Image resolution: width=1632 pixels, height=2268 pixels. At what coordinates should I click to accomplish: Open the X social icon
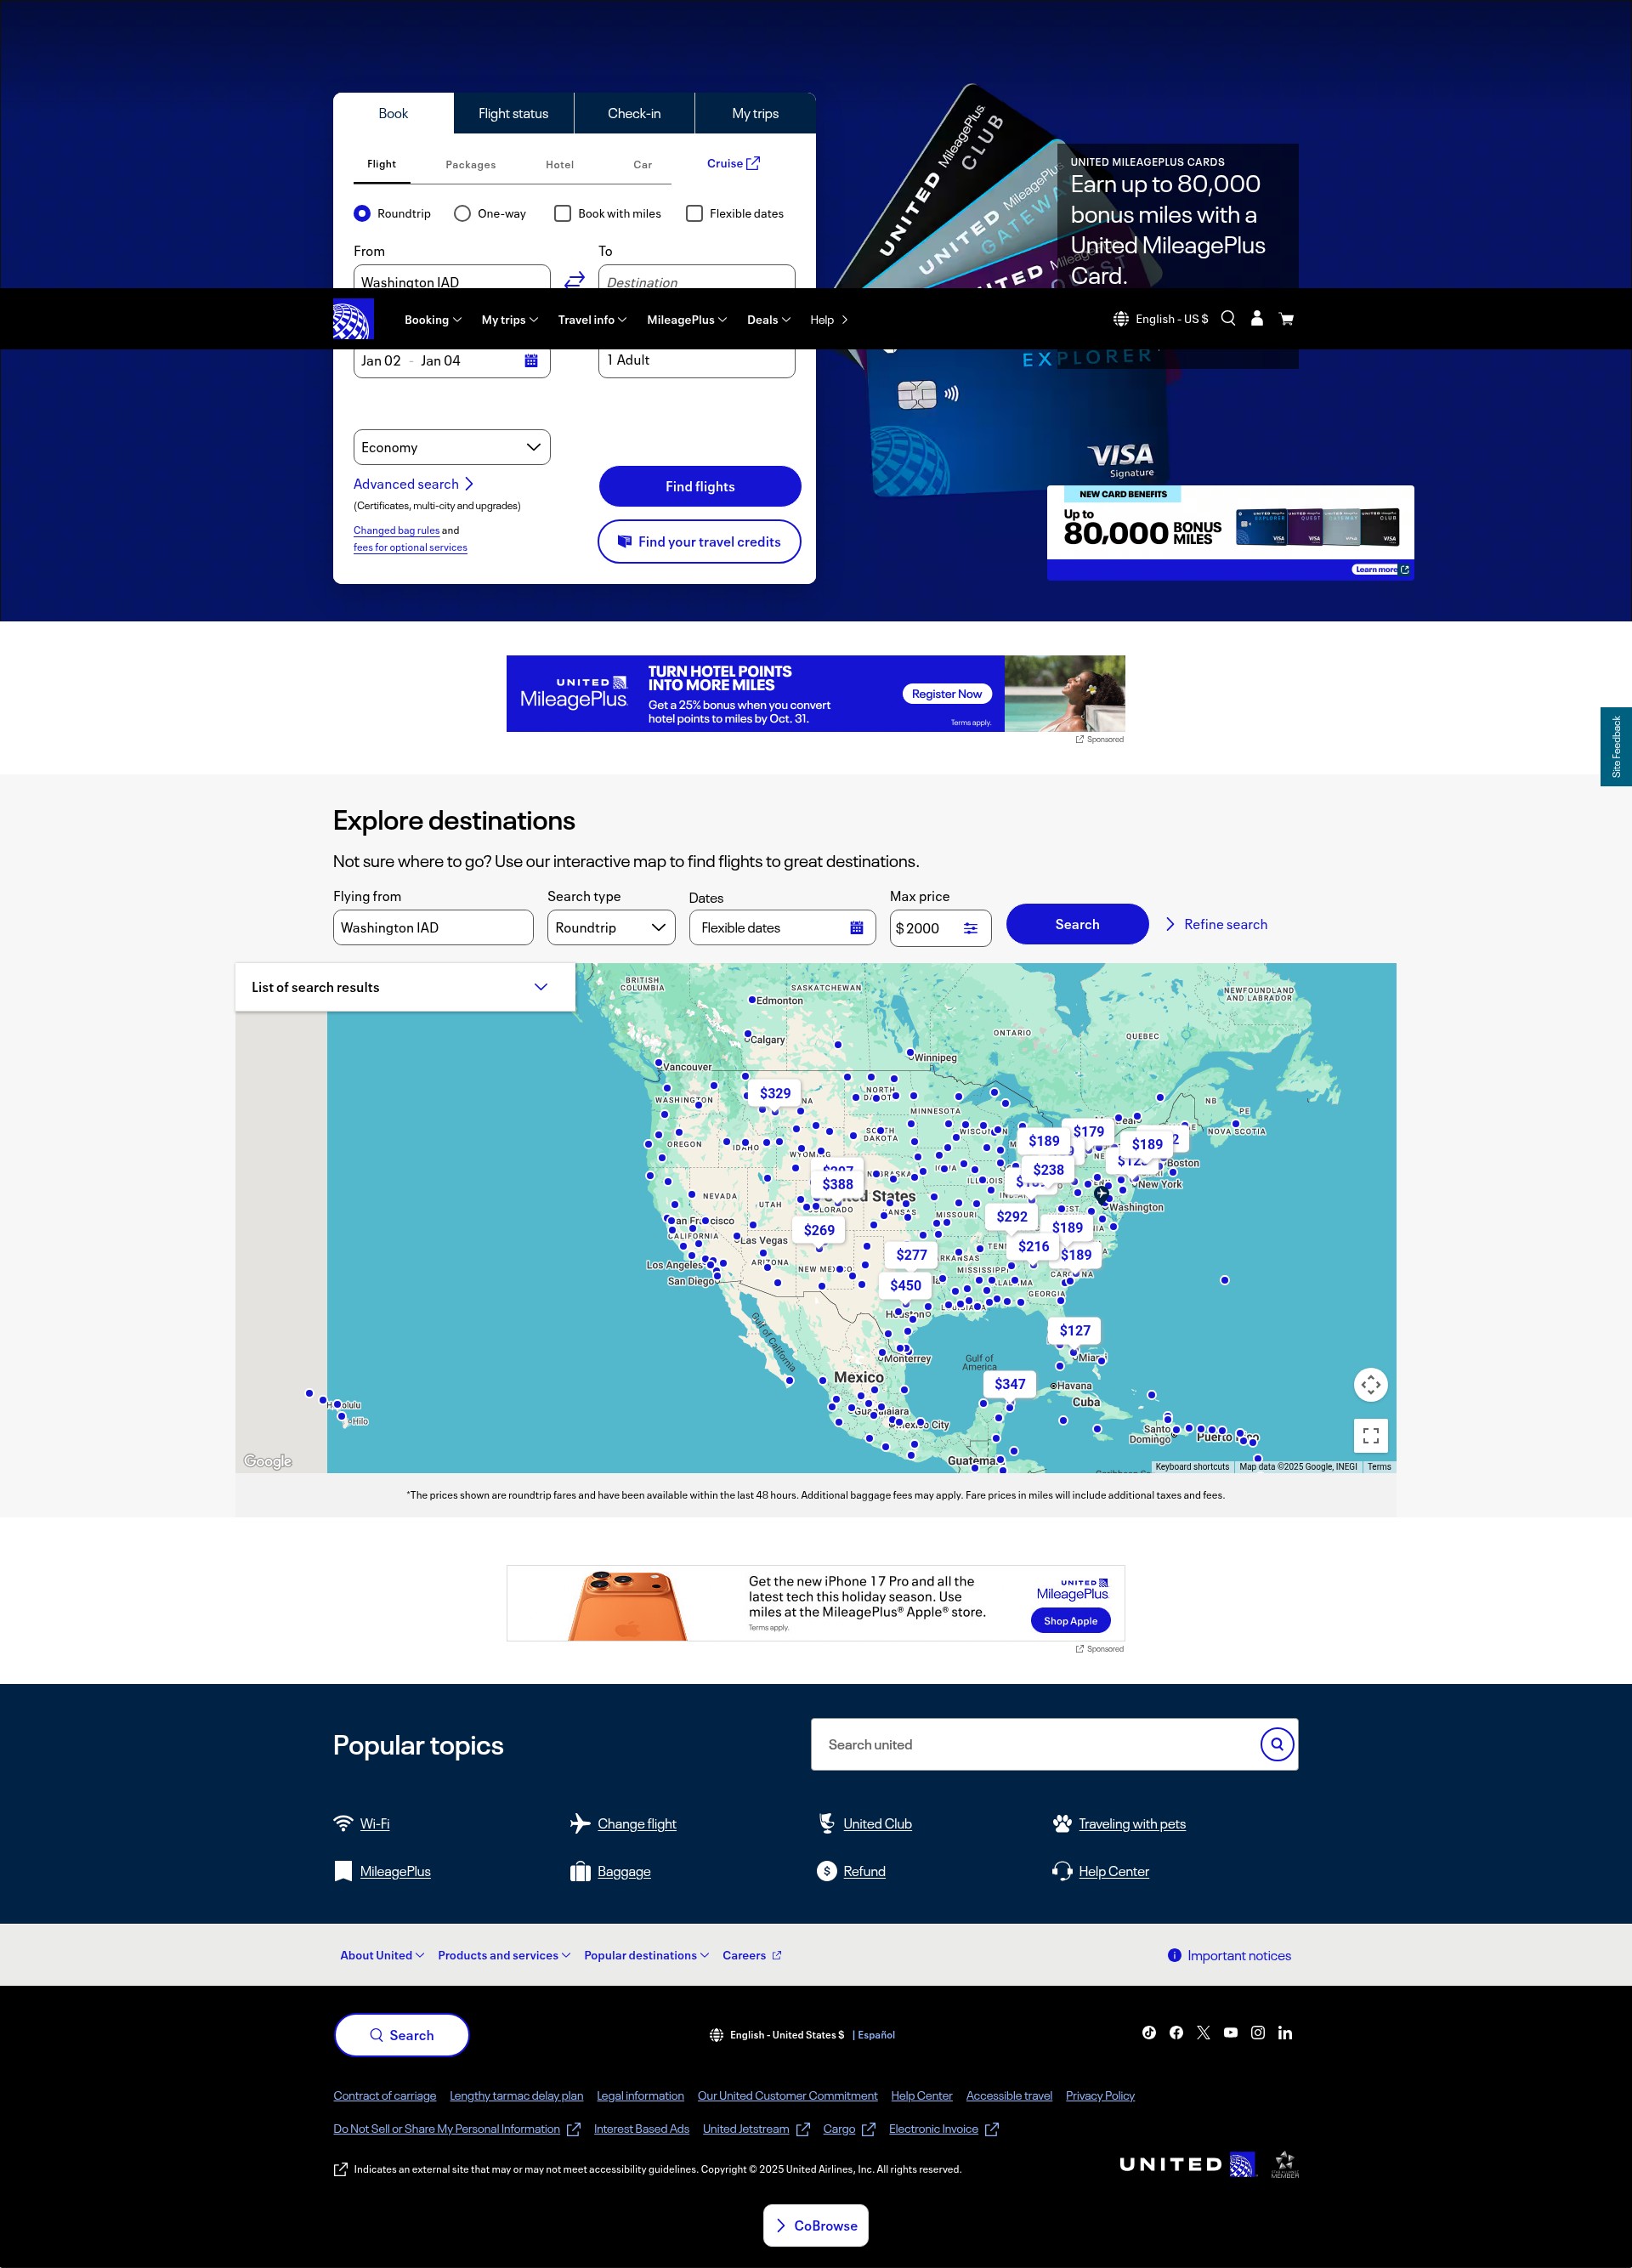1203,2033
